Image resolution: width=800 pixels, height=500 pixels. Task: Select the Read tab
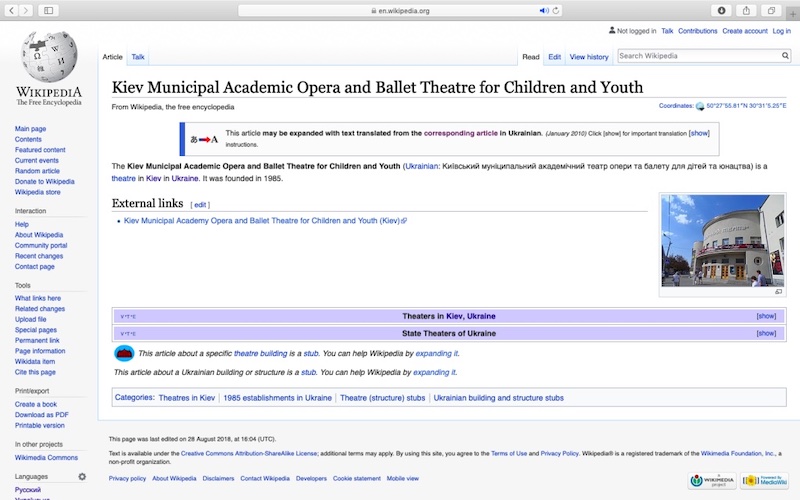[531, 57]
